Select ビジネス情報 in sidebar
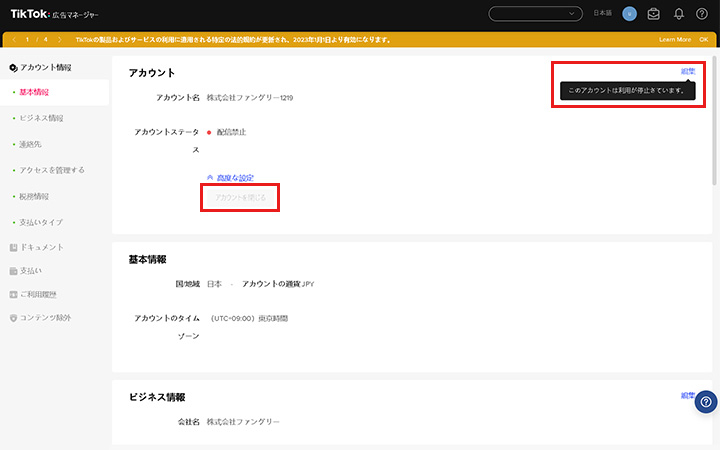Screen dimensions: 720x450 pyautogui.click(x=41, y=118)
